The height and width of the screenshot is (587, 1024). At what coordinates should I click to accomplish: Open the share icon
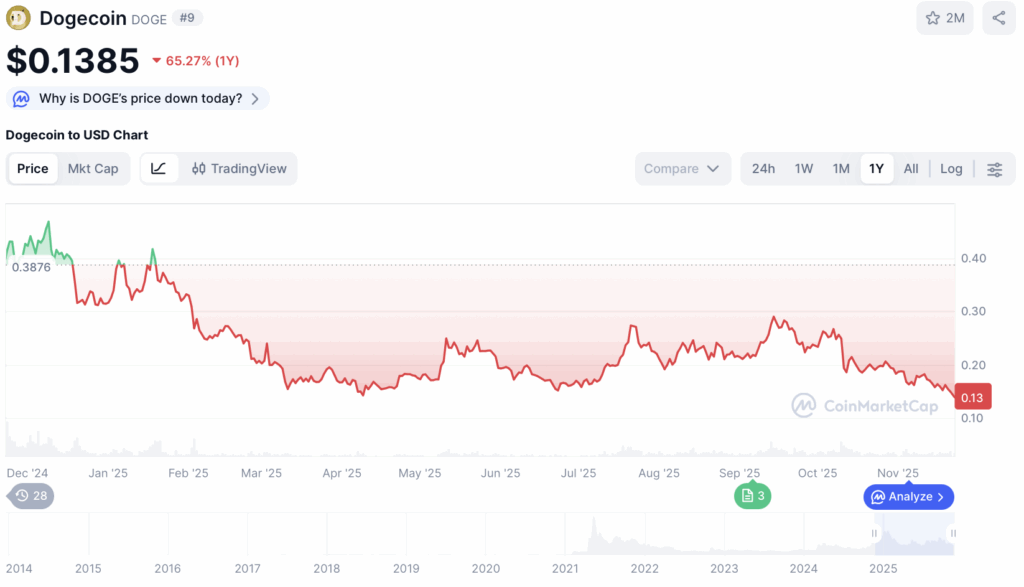[x=998, y=18]
